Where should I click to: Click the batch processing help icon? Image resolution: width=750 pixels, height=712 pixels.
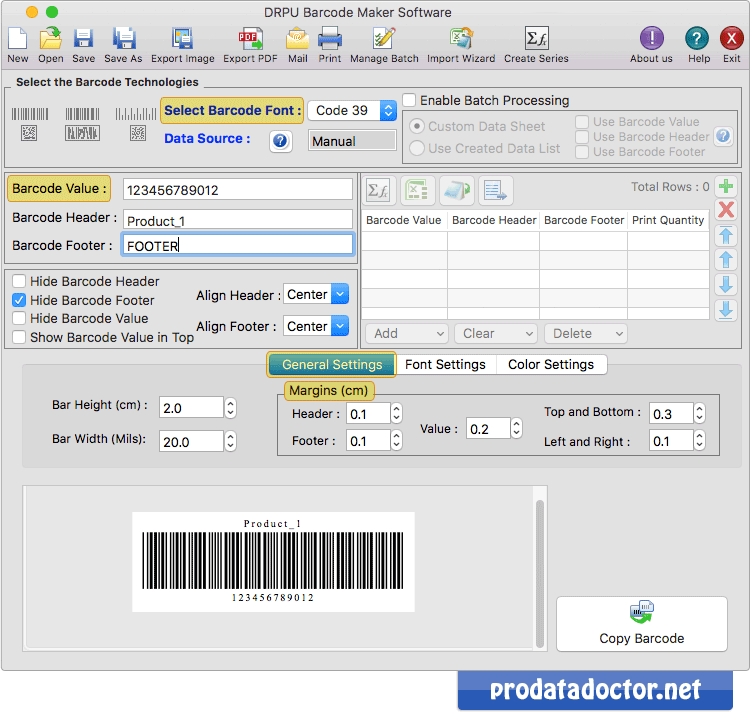[723, 136]
